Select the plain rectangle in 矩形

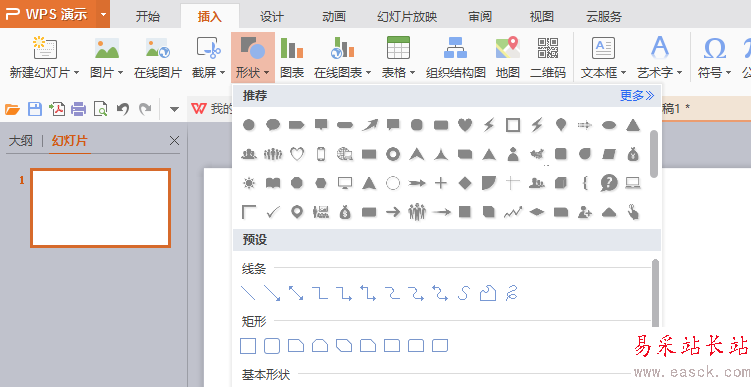[x=248, y=345]
